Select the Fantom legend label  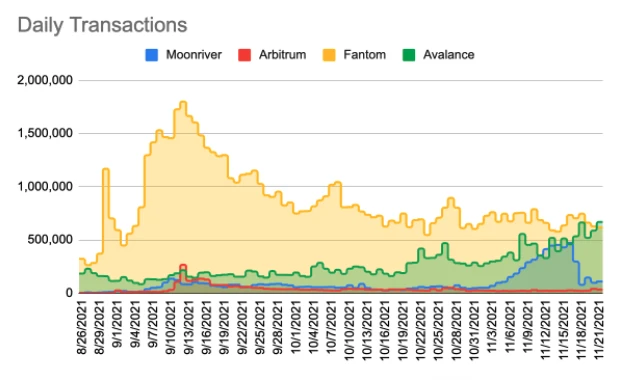pos(365,55)
